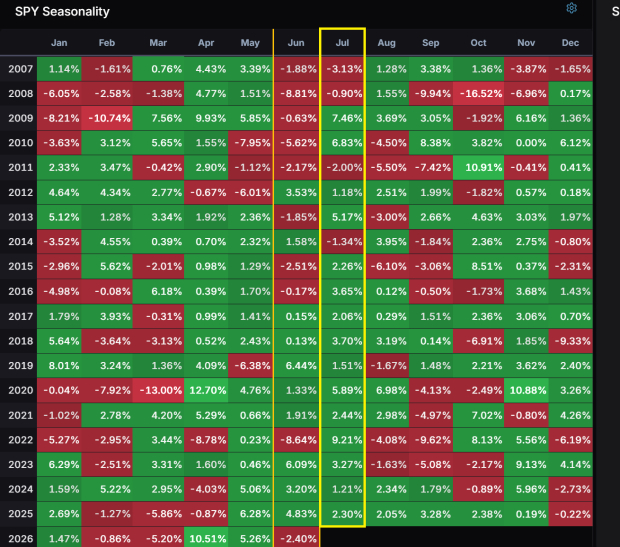Click the 8.51% cell for Oct 2015

(x=478, y=267)
